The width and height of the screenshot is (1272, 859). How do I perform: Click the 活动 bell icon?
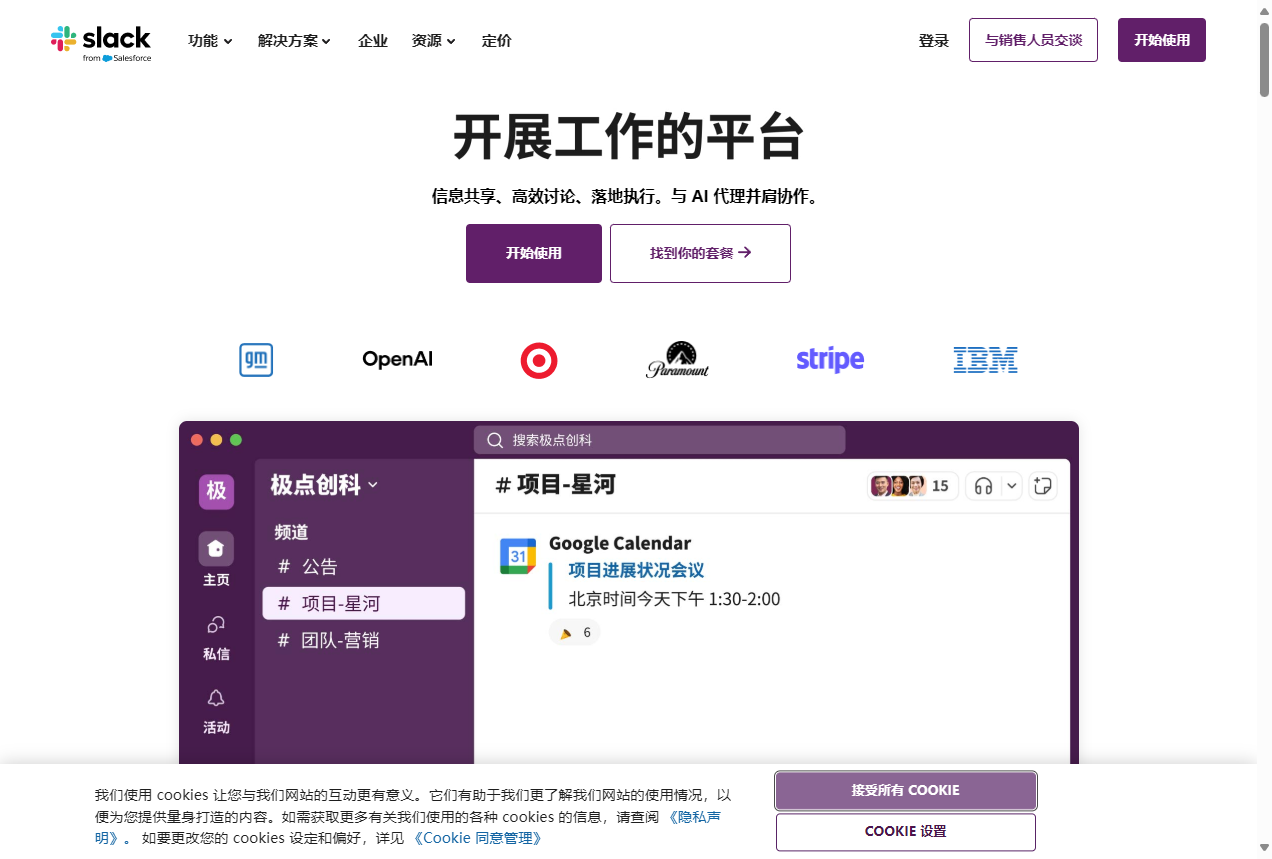[x=216, y=698]
